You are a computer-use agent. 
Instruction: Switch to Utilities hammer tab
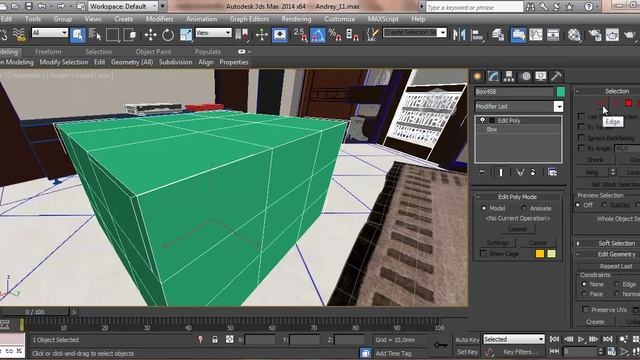click(556, 76)
